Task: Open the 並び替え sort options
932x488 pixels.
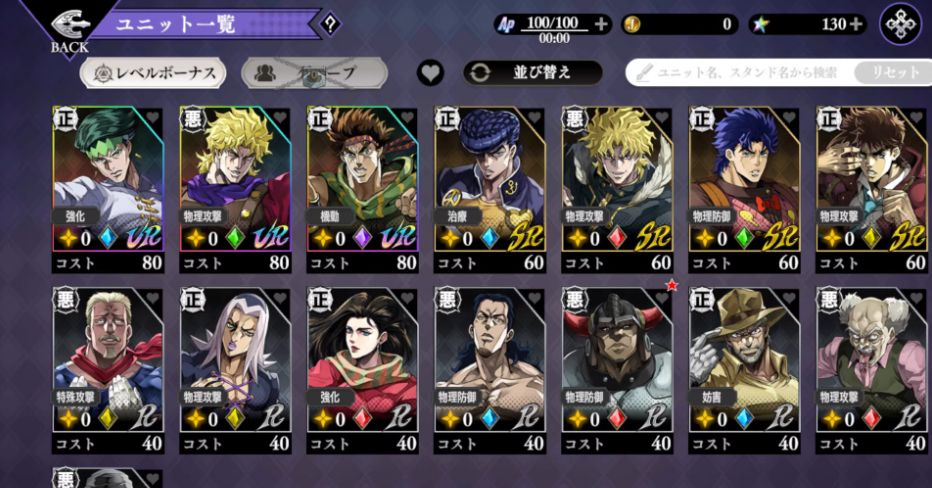Action: tap(533, 73)
